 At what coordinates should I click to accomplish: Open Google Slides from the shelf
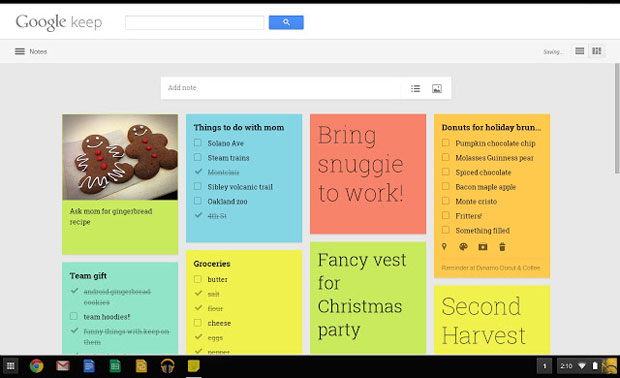click(141, 366)
